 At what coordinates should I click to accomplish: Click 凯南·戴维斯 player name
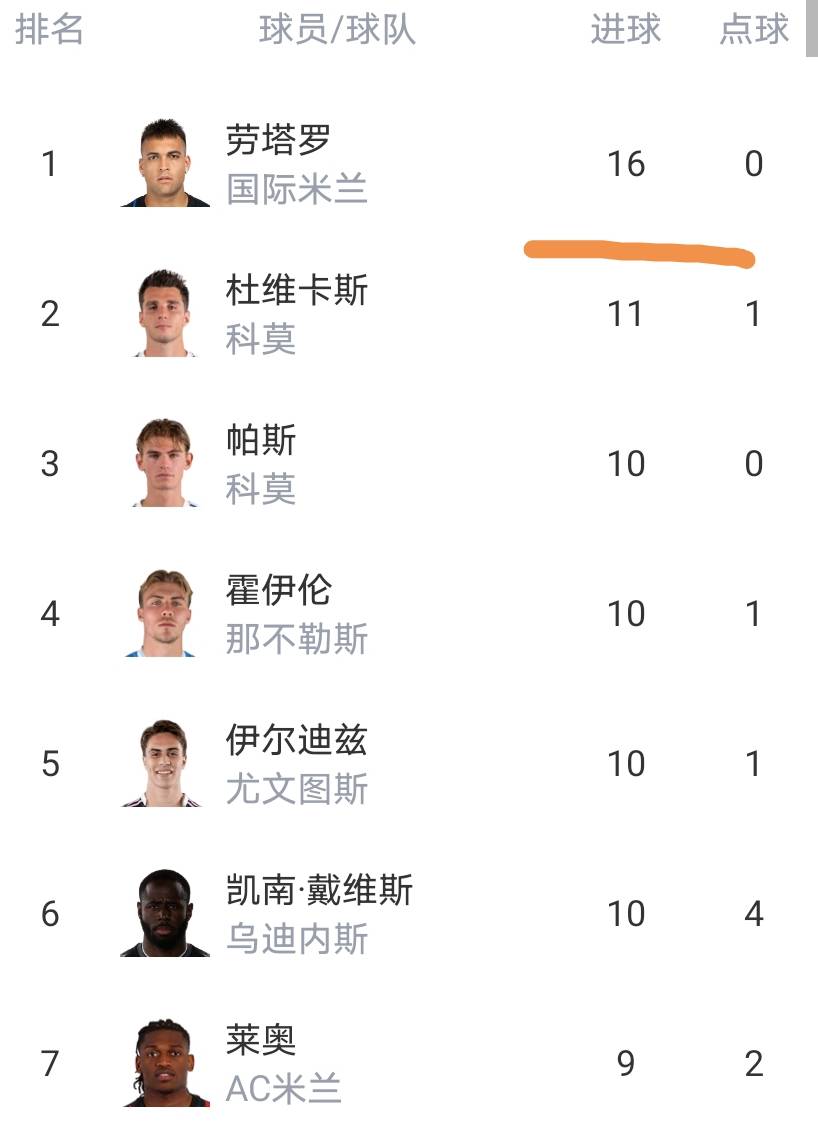tap(319, 891)
